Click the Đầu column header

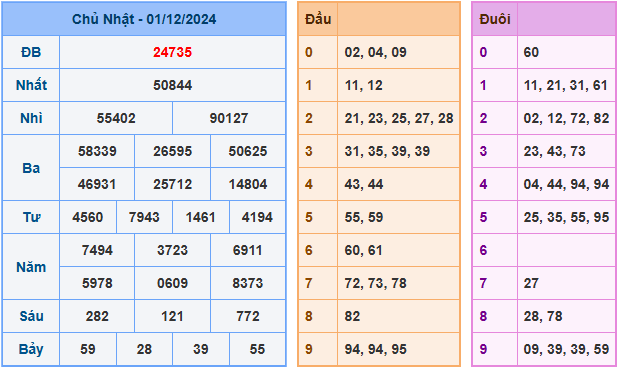(318, 19)
